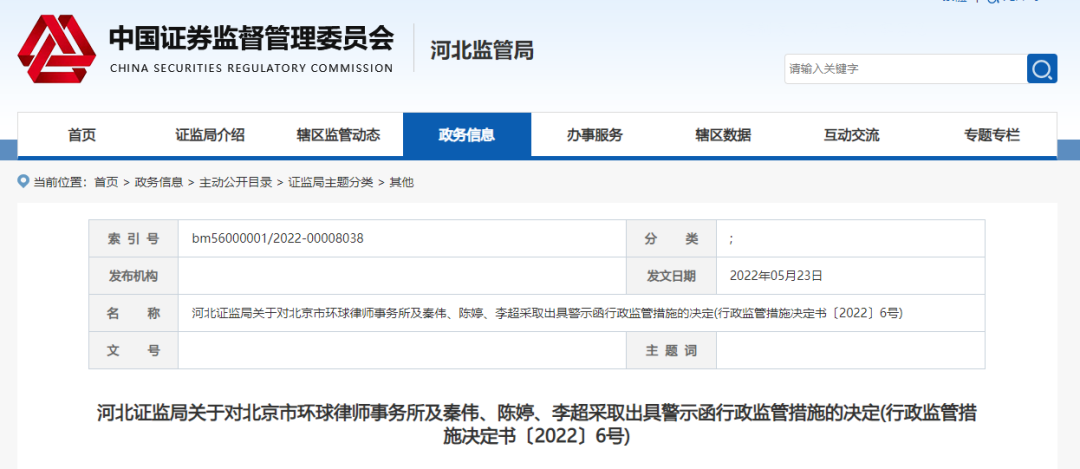Open the 办事服务 navigation tab
The height and width of the screenshot is (469, 1080).
pyautogui.click(x=595, y=135)
